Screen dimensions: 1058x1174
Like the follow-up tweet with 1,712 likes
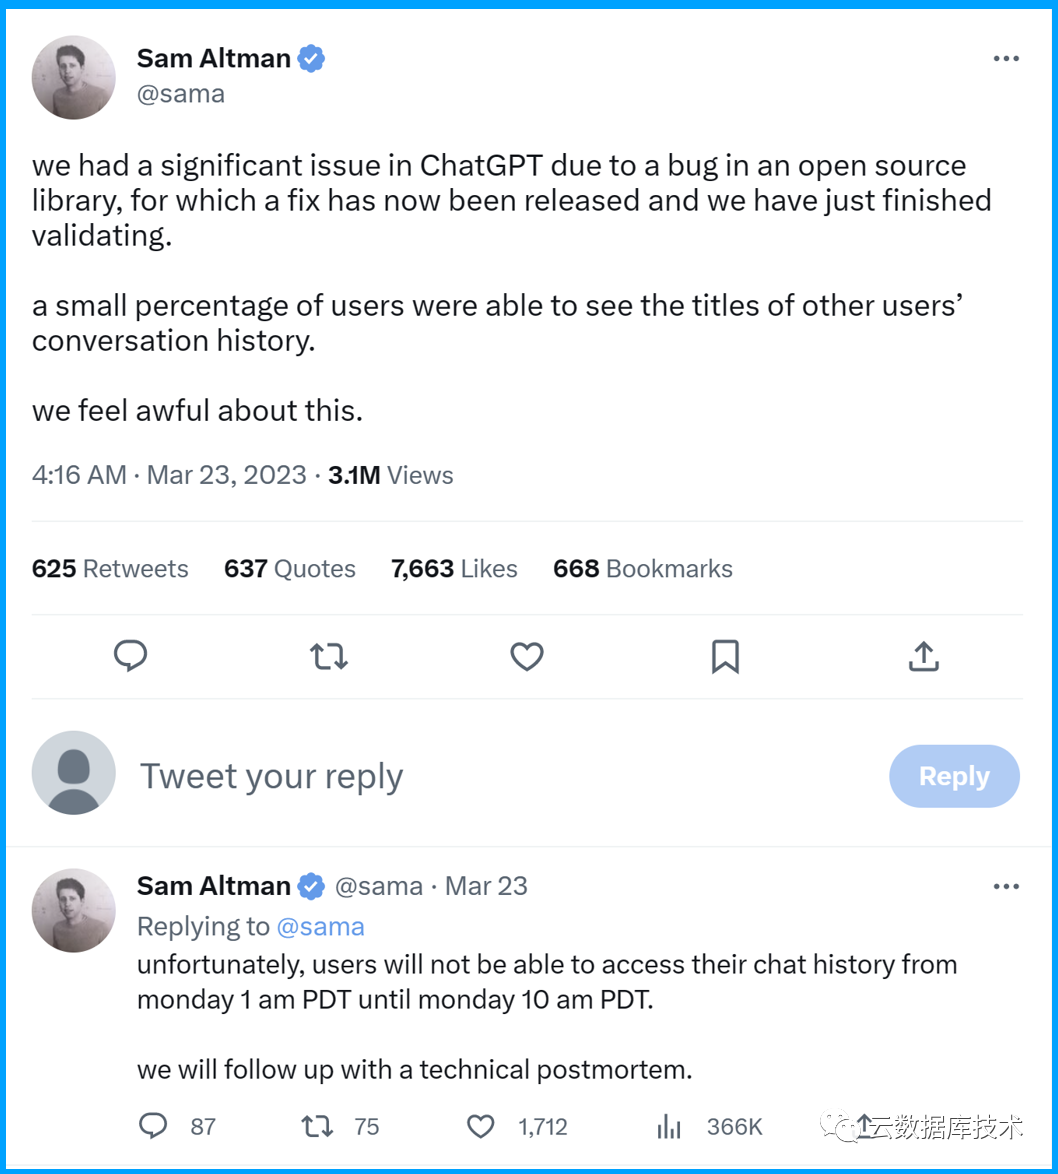click(481, 1126)
